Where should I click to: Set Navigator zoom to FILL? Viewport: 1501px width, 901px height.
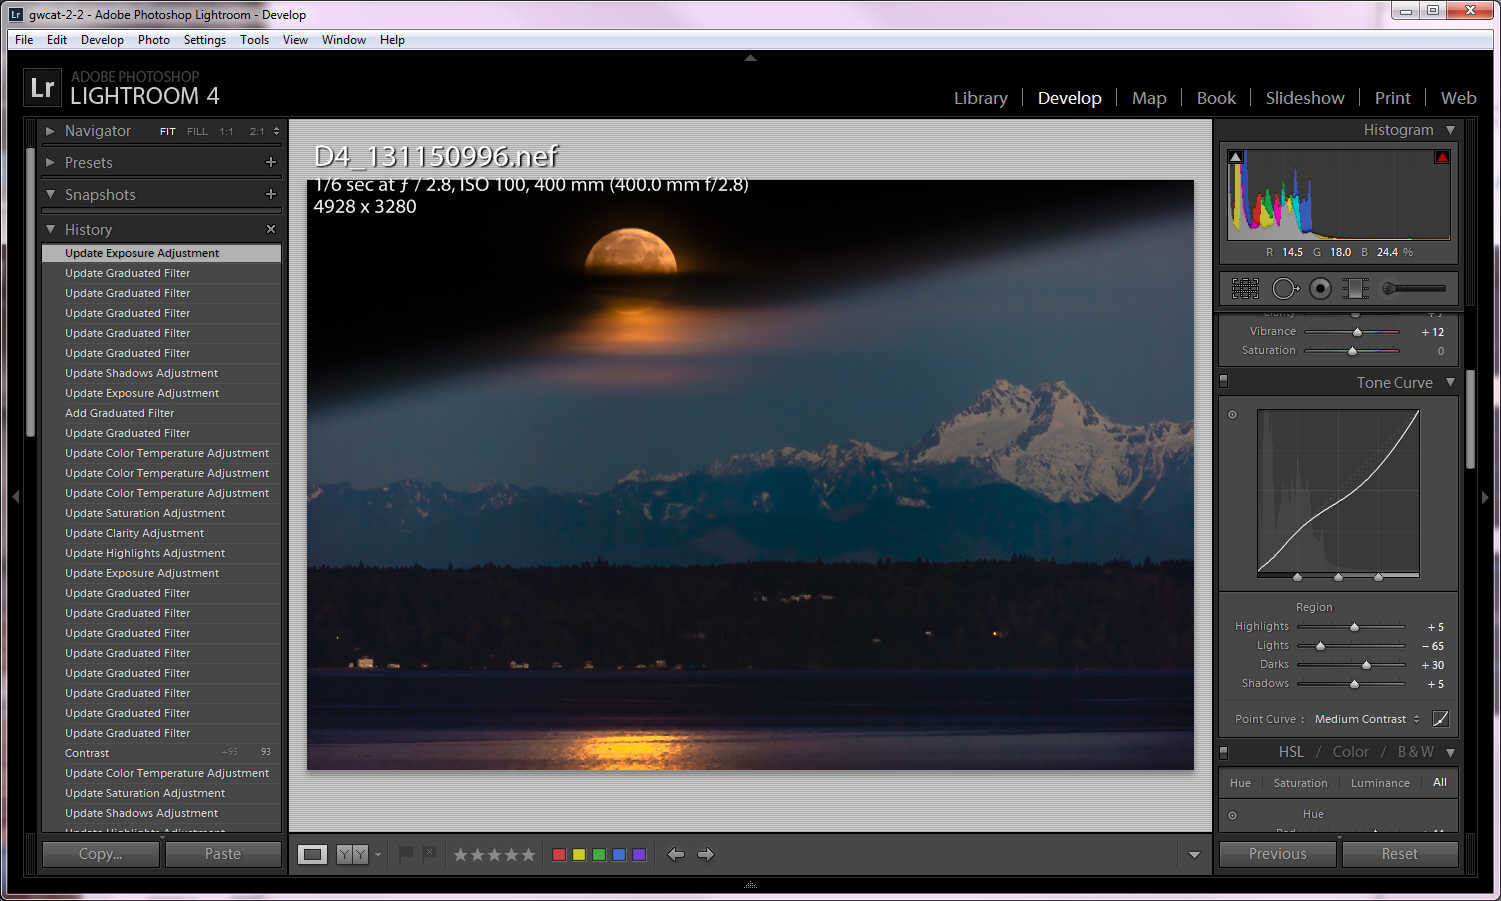197,131
